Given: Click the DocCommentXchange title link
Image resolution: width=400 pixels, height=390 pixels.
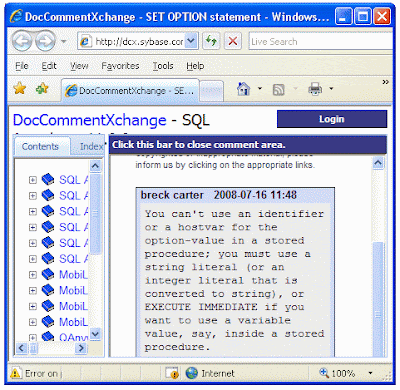Looking at the screenshot, I should pos(90,120).
